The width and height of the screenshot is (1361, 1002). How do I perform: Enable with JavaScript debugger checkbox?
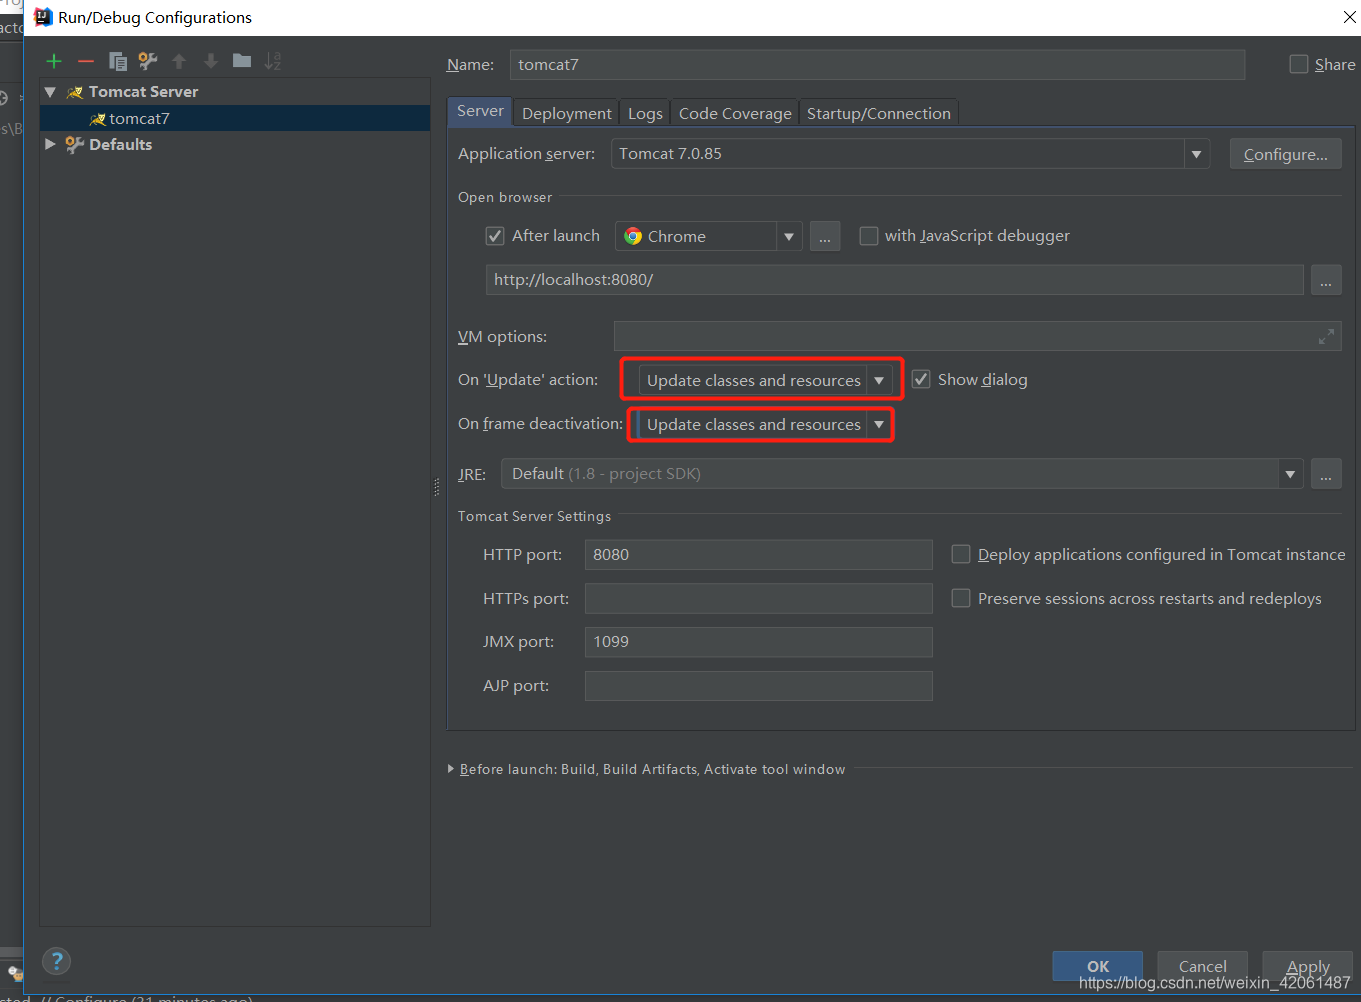869,236
